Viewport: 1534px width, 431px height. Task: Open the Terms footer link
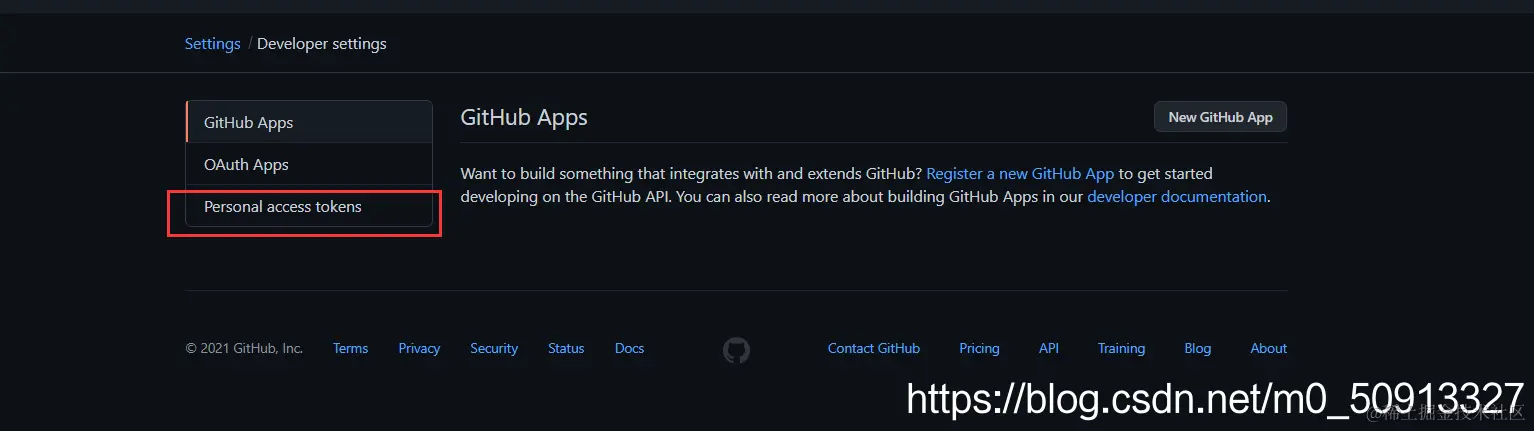pos(351,348)
